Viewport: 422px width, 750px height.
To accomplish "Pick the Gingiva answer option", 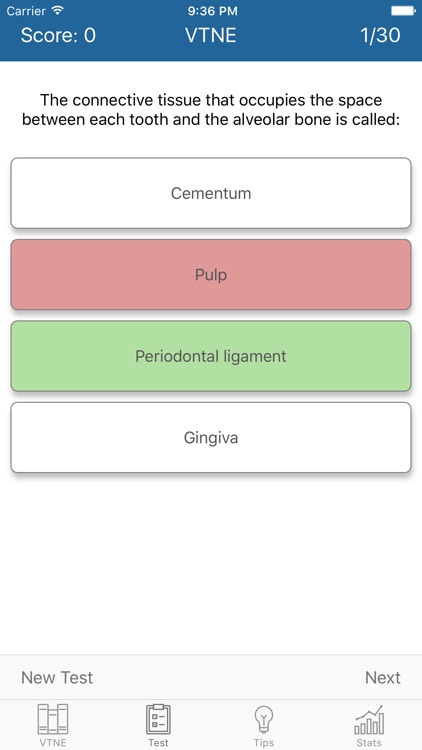I will pyautogui.click(x=211, y=438).
